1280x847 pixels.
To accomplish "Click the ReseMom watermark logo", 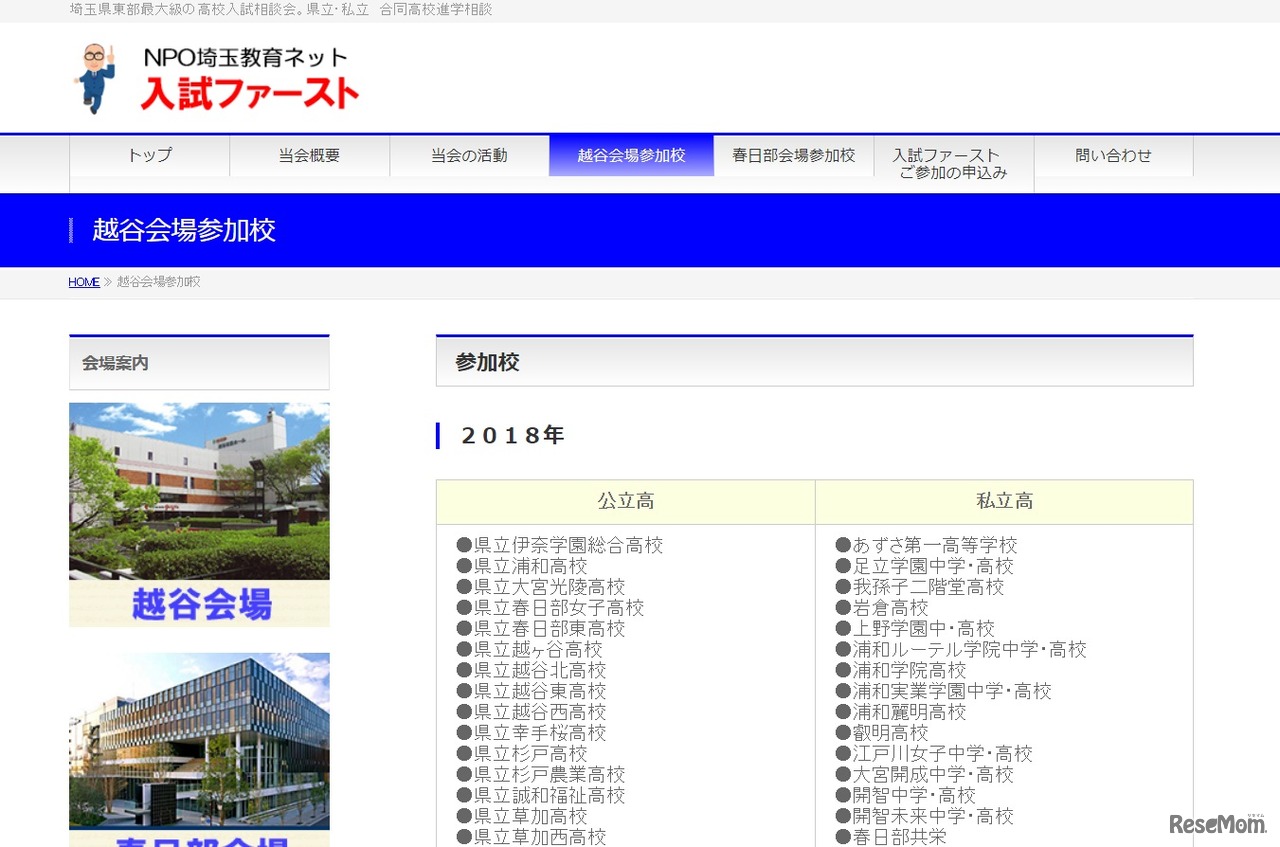I will coord(1217,823).
